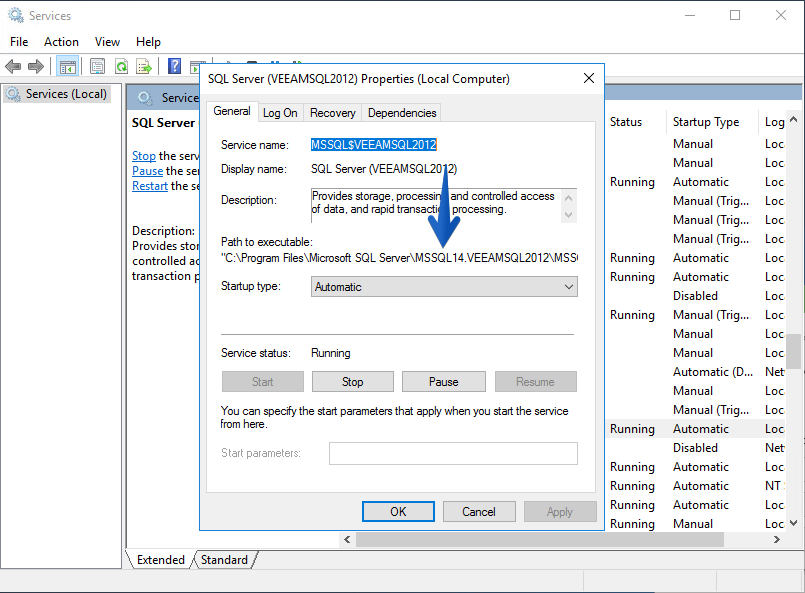Toggle Show/Hide Console Tree toolbar icon
805x593 pixels.
(x=68, y=66)
